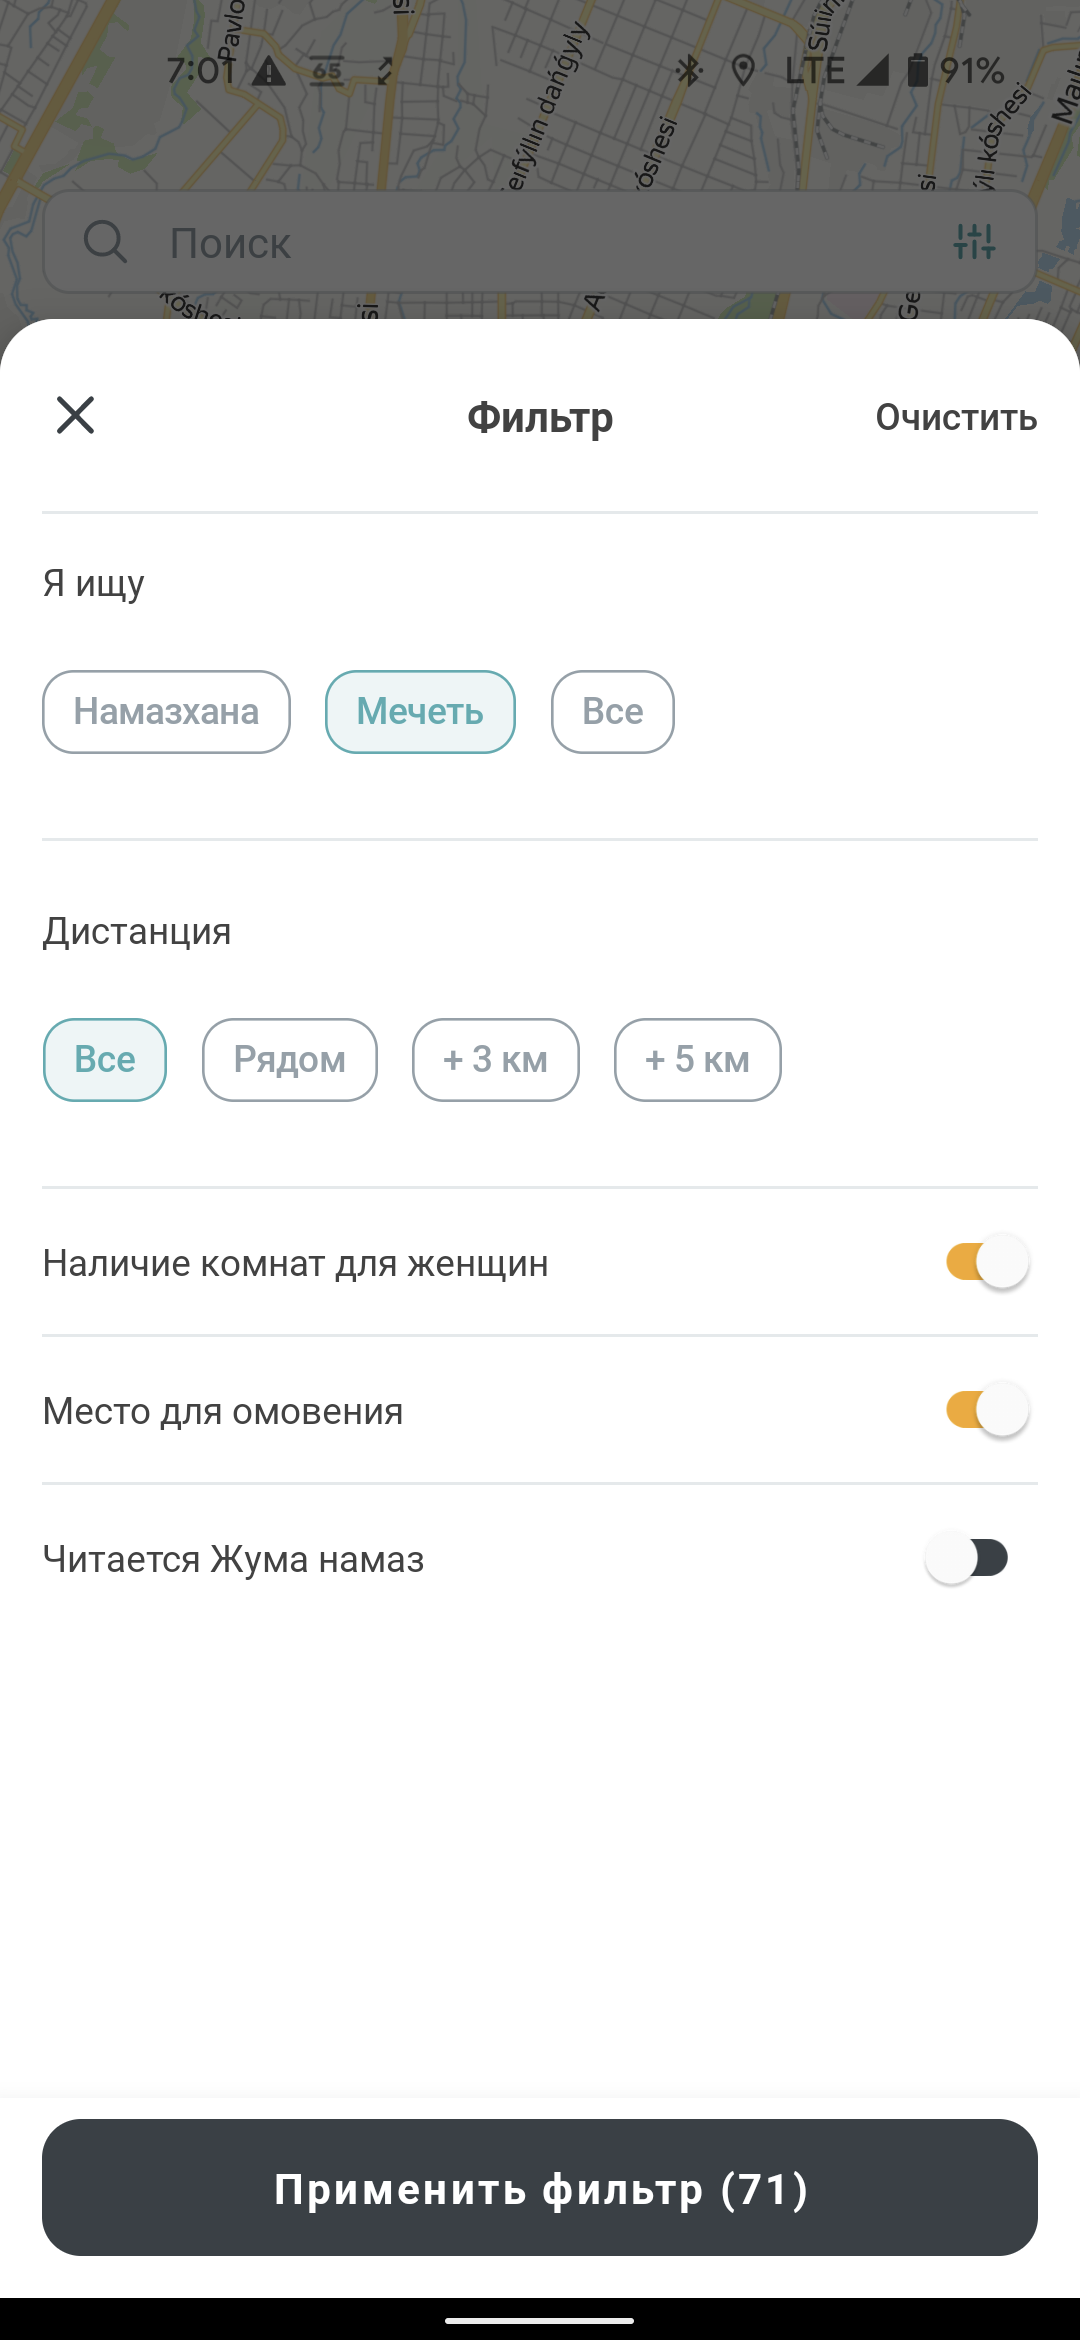Select Рядом distance option
This screenshot has height=2340, width=1080.
tap(290, 1060)
